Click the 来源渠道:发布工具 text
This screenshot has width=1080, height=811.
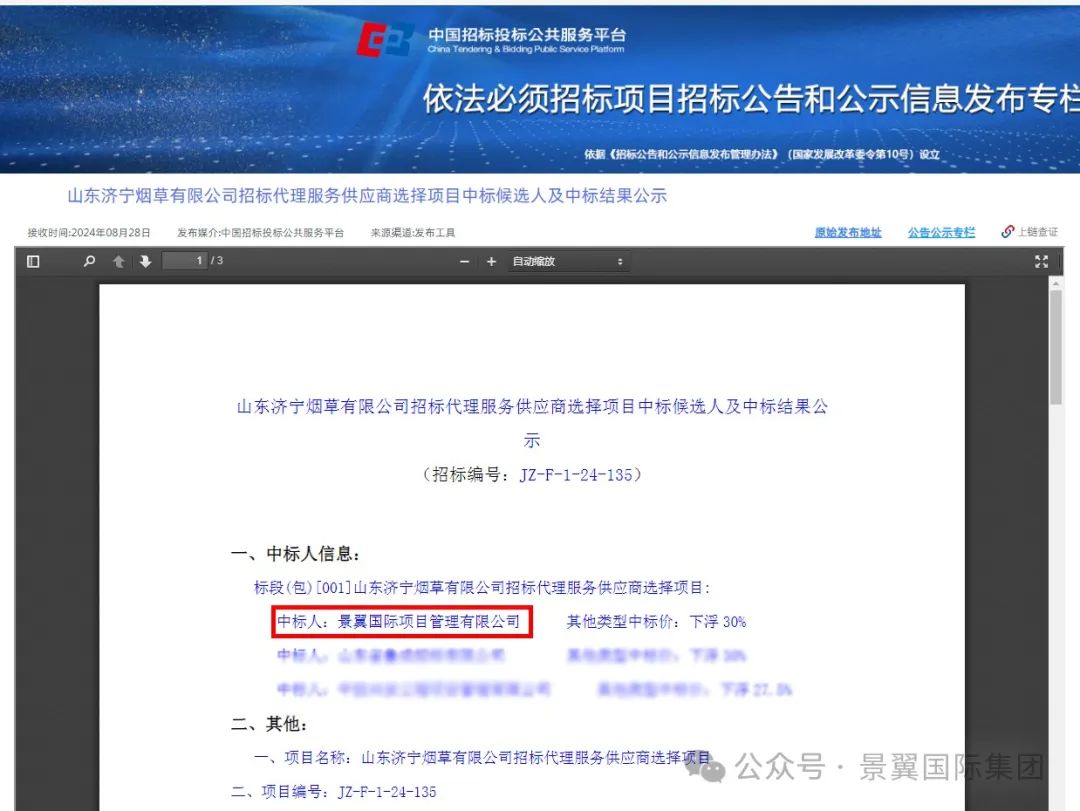click(x=413, y=233)
